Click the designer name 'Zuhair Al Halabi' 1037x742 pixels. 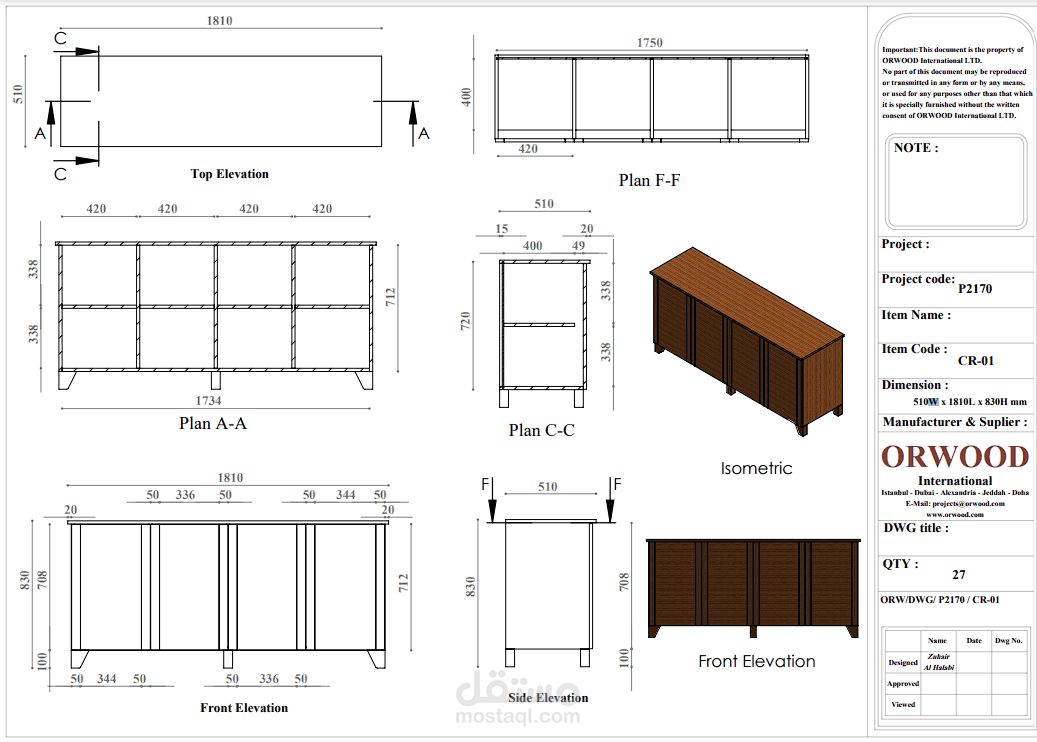(938, 662)
